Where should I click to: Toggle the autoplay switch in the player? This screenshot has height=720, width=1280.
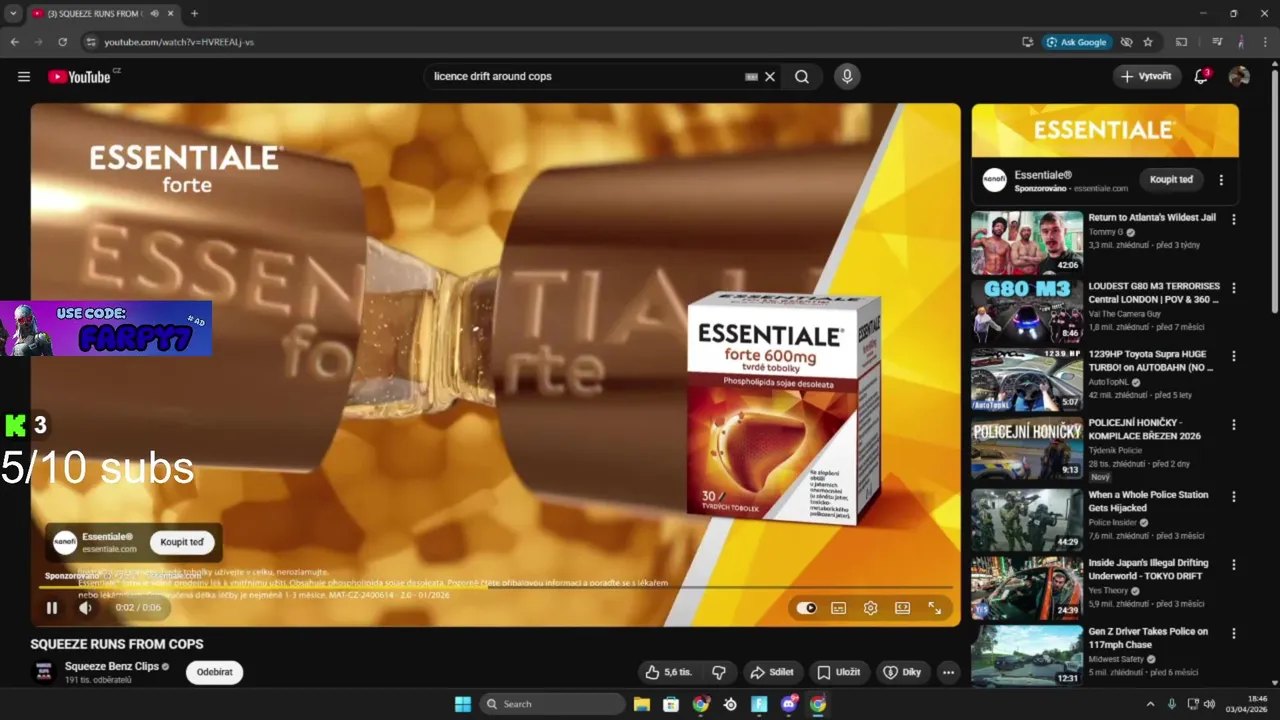[807, 608]
